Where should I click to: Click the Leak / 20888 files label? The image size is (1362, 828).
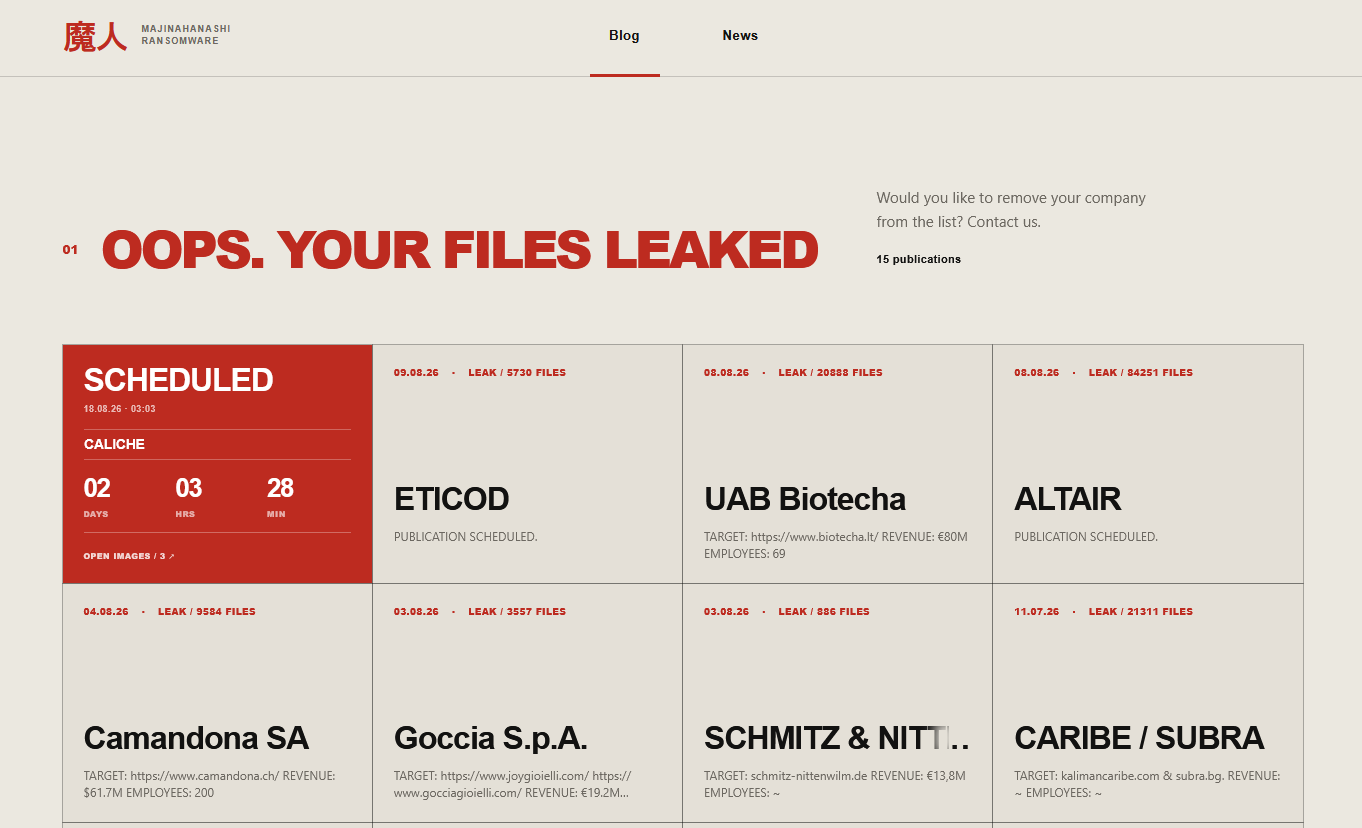pyautogui.click(x=830, y=372)
